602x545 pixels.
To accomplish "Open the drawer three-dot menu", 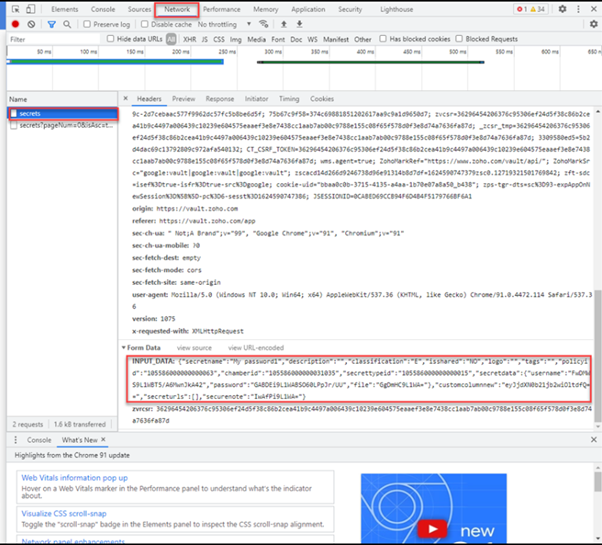I will click(x=15, y=440).
